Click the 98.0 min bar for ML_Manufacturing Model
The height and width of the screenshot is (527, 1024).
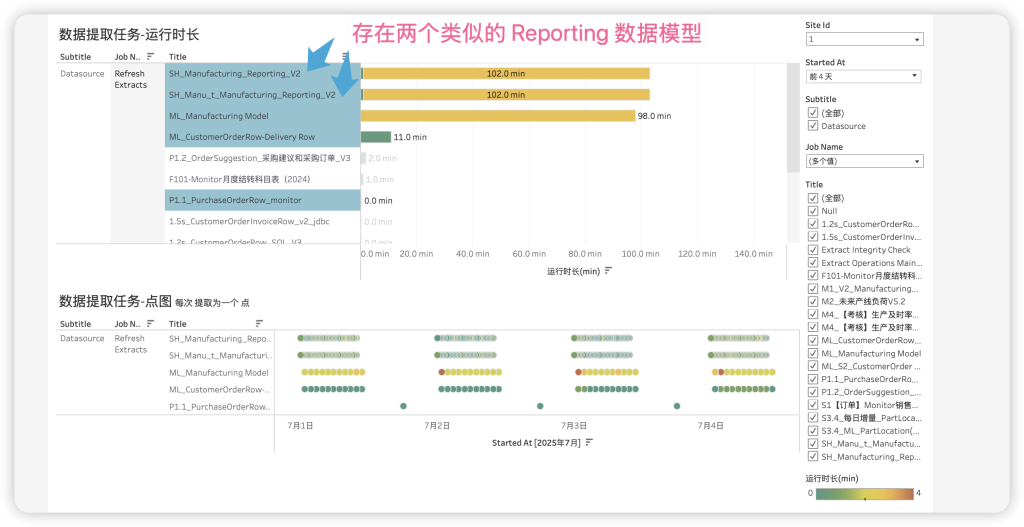498,116
